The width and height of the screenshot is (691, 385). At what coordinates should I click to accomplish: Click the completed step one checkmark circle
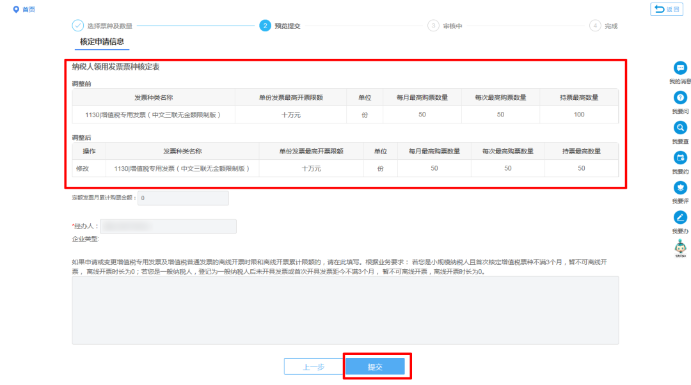[78, 26]
